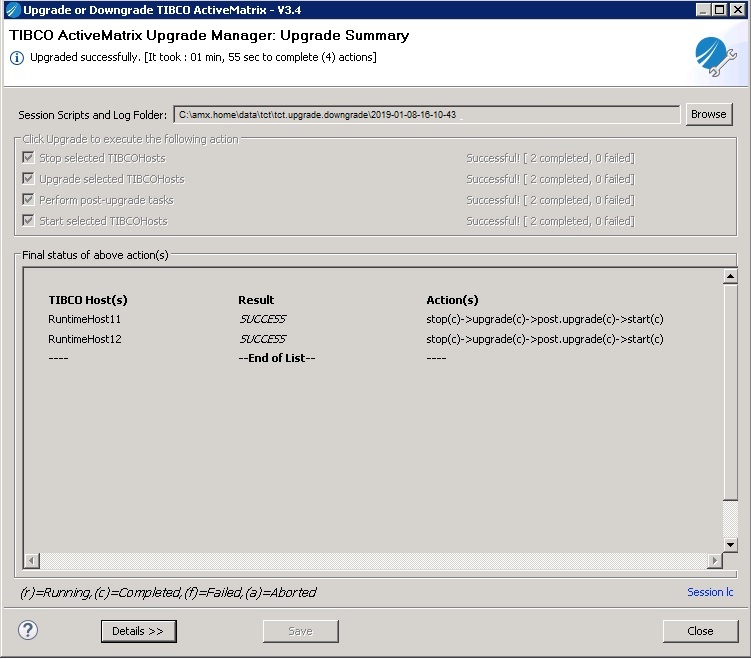Click the info icon beside Upgraded successfully
The height and width of the screenshot is (659, 751).
[x=17, y=58]
